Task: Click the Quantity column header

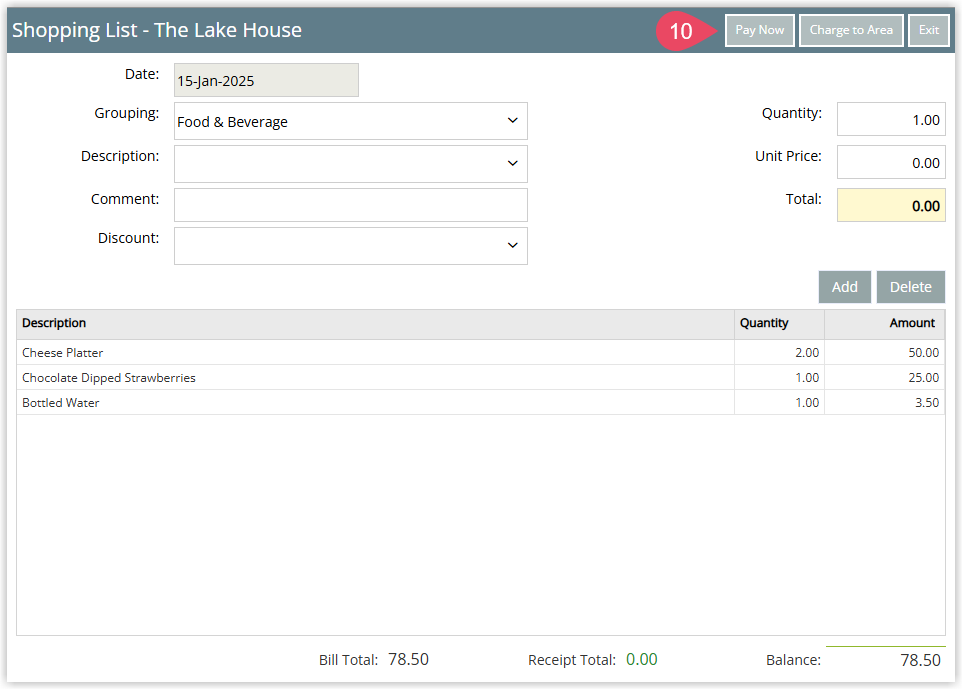Action: coord(779,324)
